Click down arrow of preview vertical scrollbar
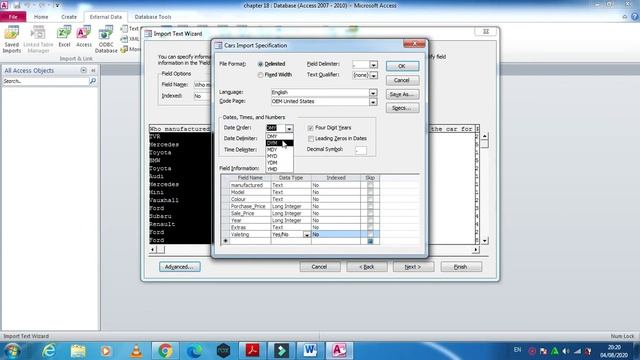This screenshot has width=640, height=360. coord(484,241)
